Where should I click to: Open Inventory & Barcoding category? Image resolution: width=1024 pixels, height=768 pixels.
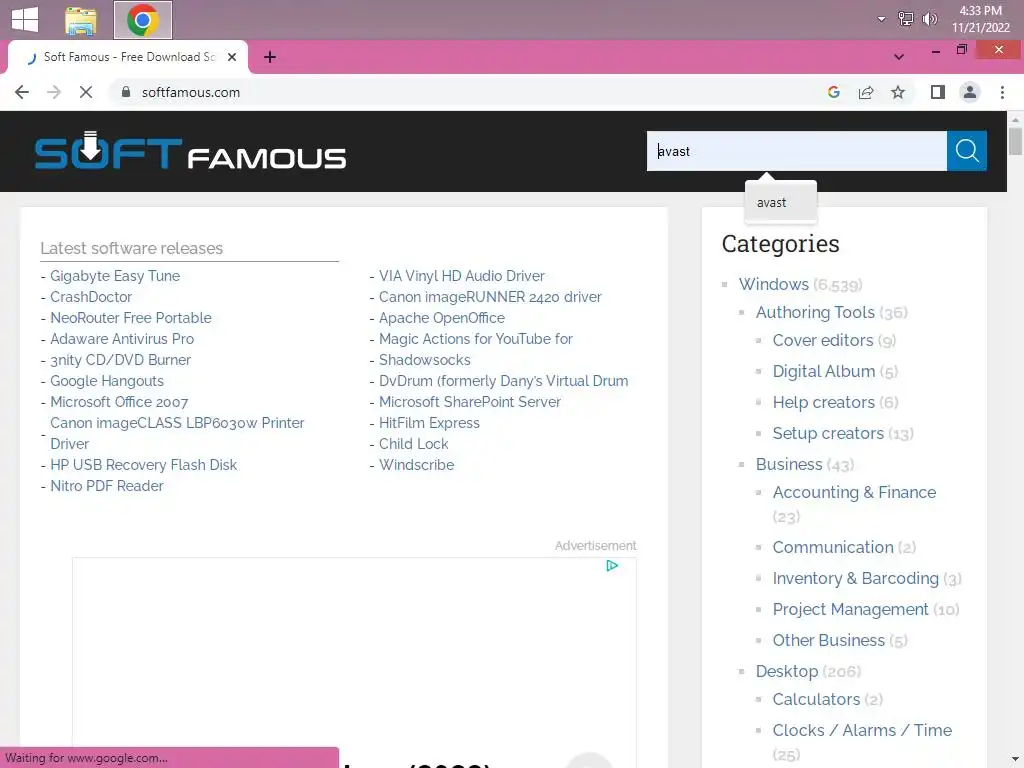tap(856, 579)
